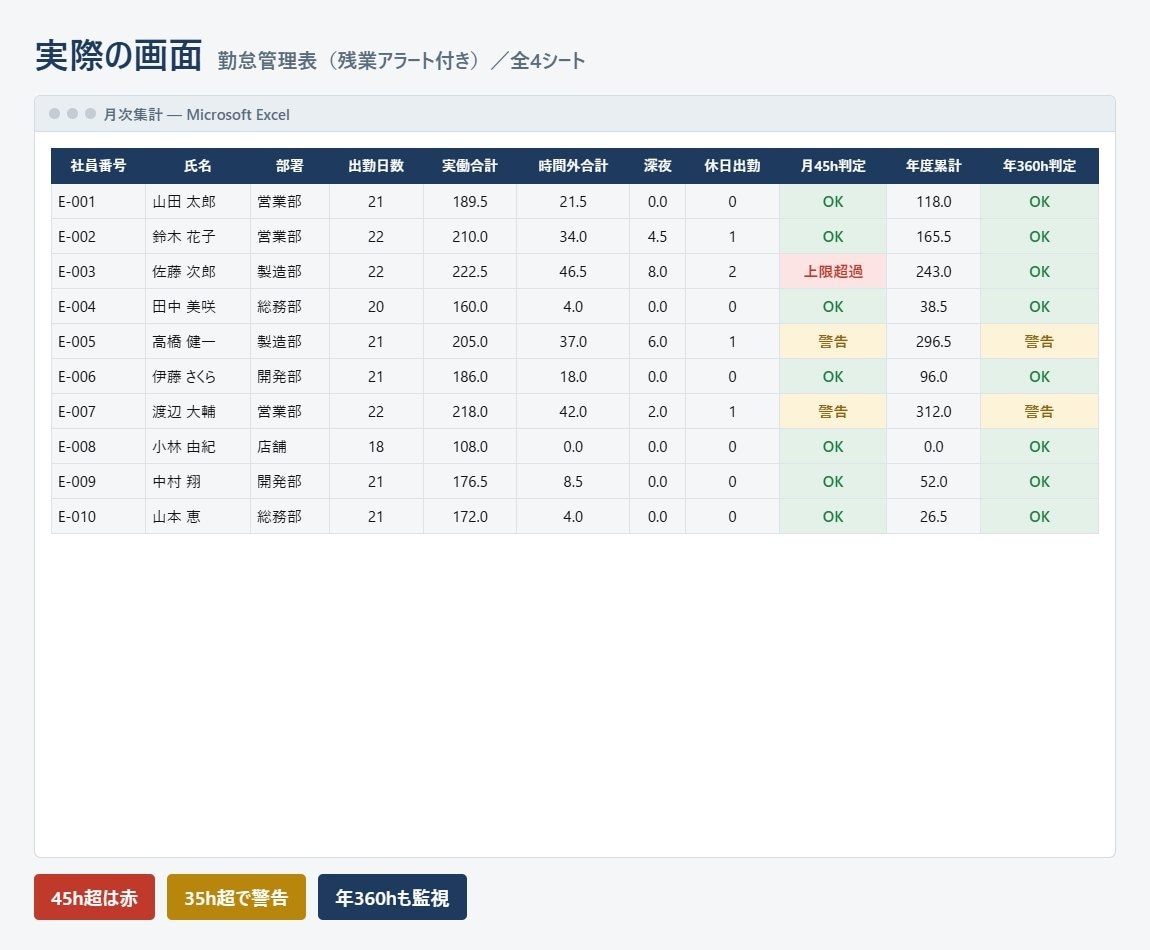
Task: Select the 年360h判定 column header
Action: [1039, 166]
